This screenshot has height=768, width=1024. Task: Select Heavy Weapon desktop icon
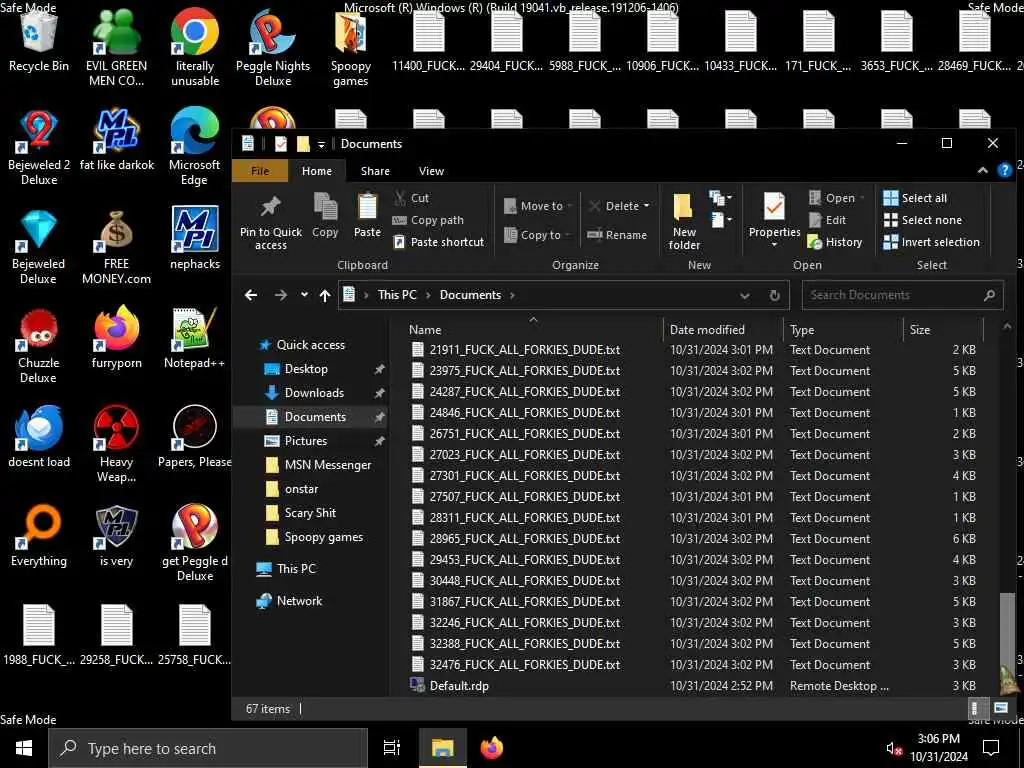pyautogui.click(x=116, y=444)
